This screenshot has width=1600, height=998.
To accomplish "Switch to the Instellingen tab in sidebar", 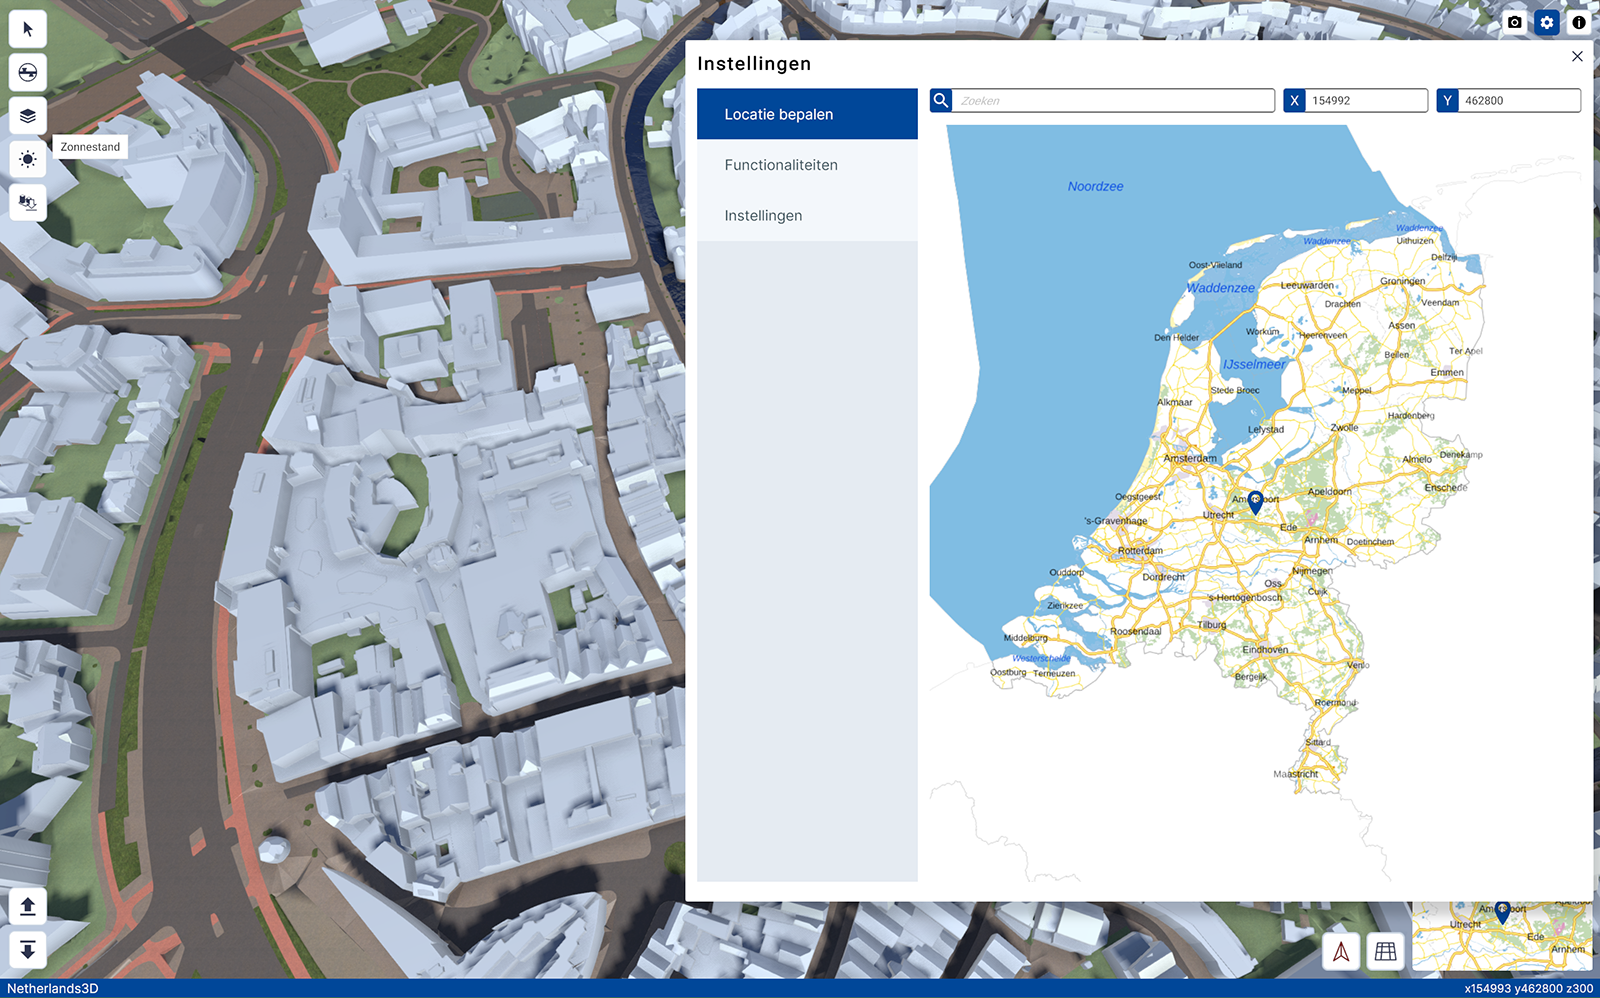I will click(807, 215).
